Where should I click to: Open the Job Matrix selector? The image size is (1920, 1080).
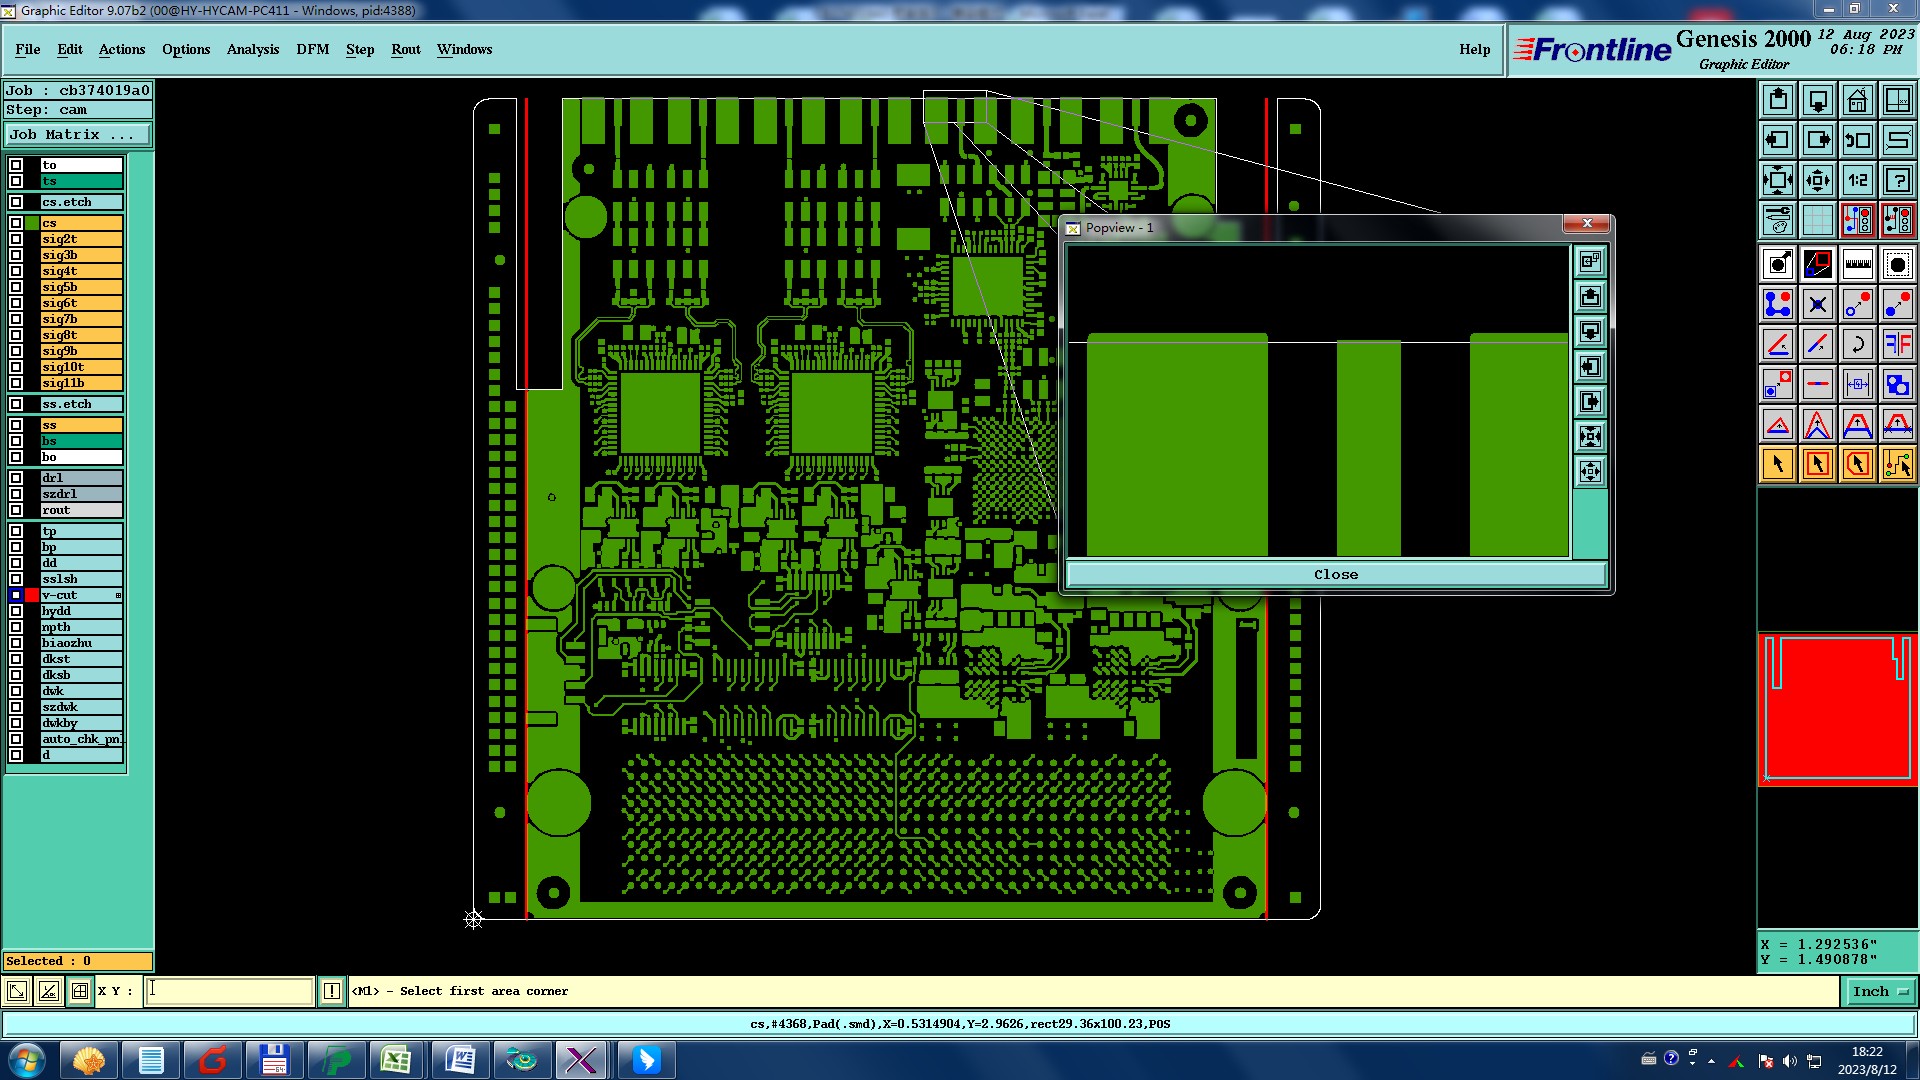pyautogui.click(x=78, y=134)
